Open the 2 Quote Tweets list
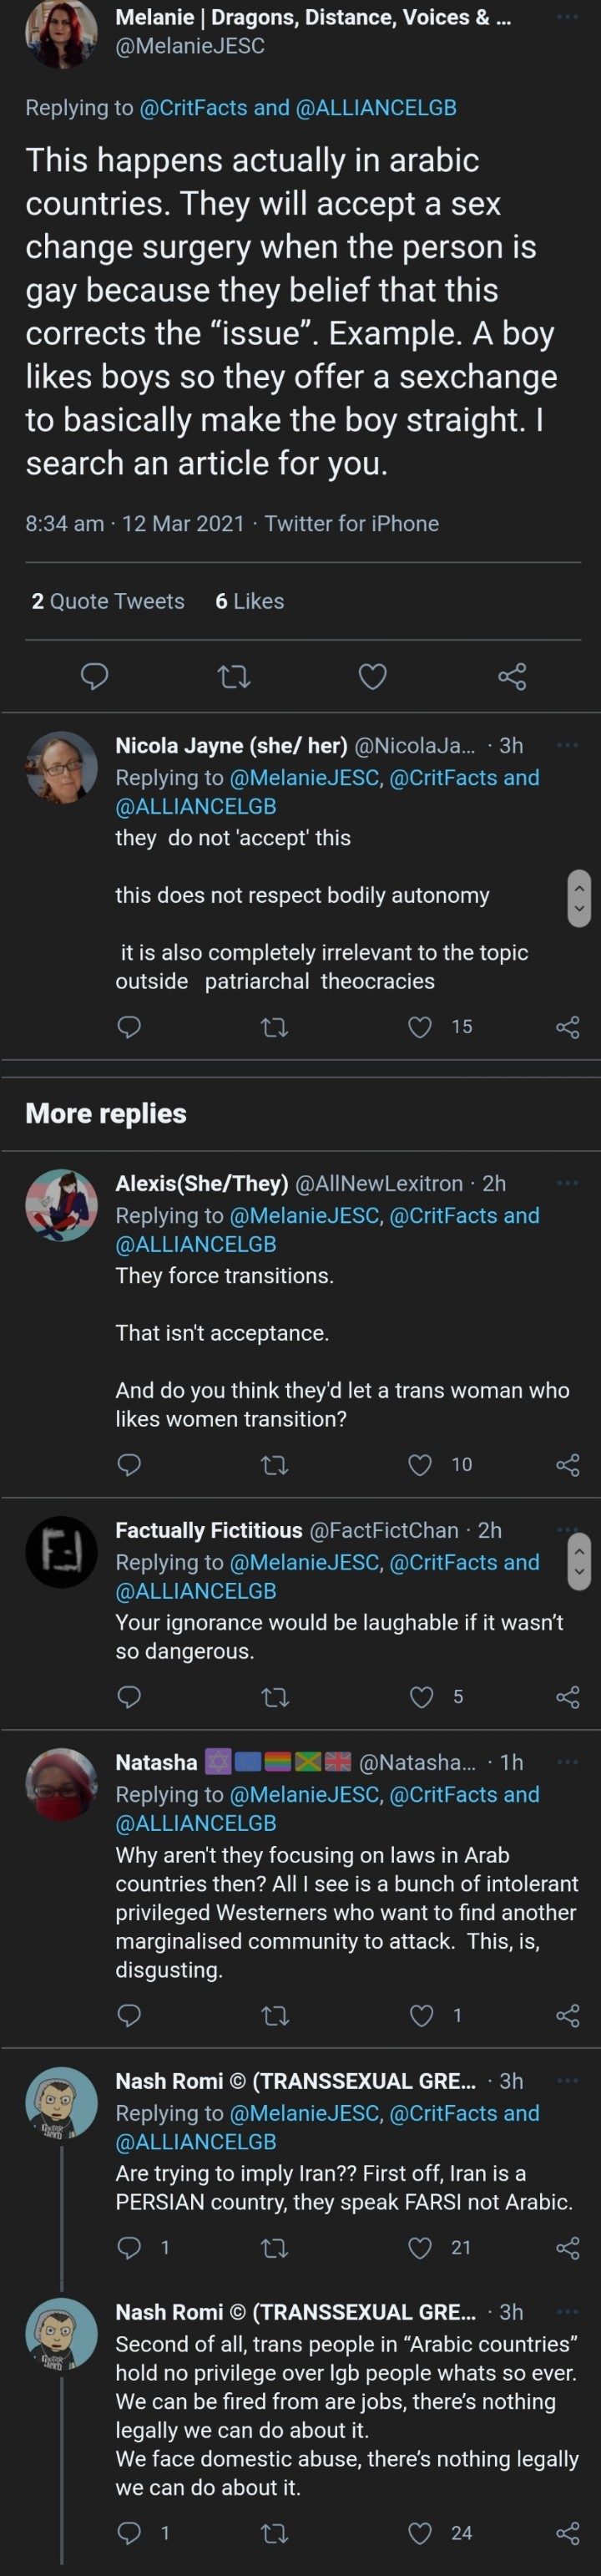 point(108,601)
